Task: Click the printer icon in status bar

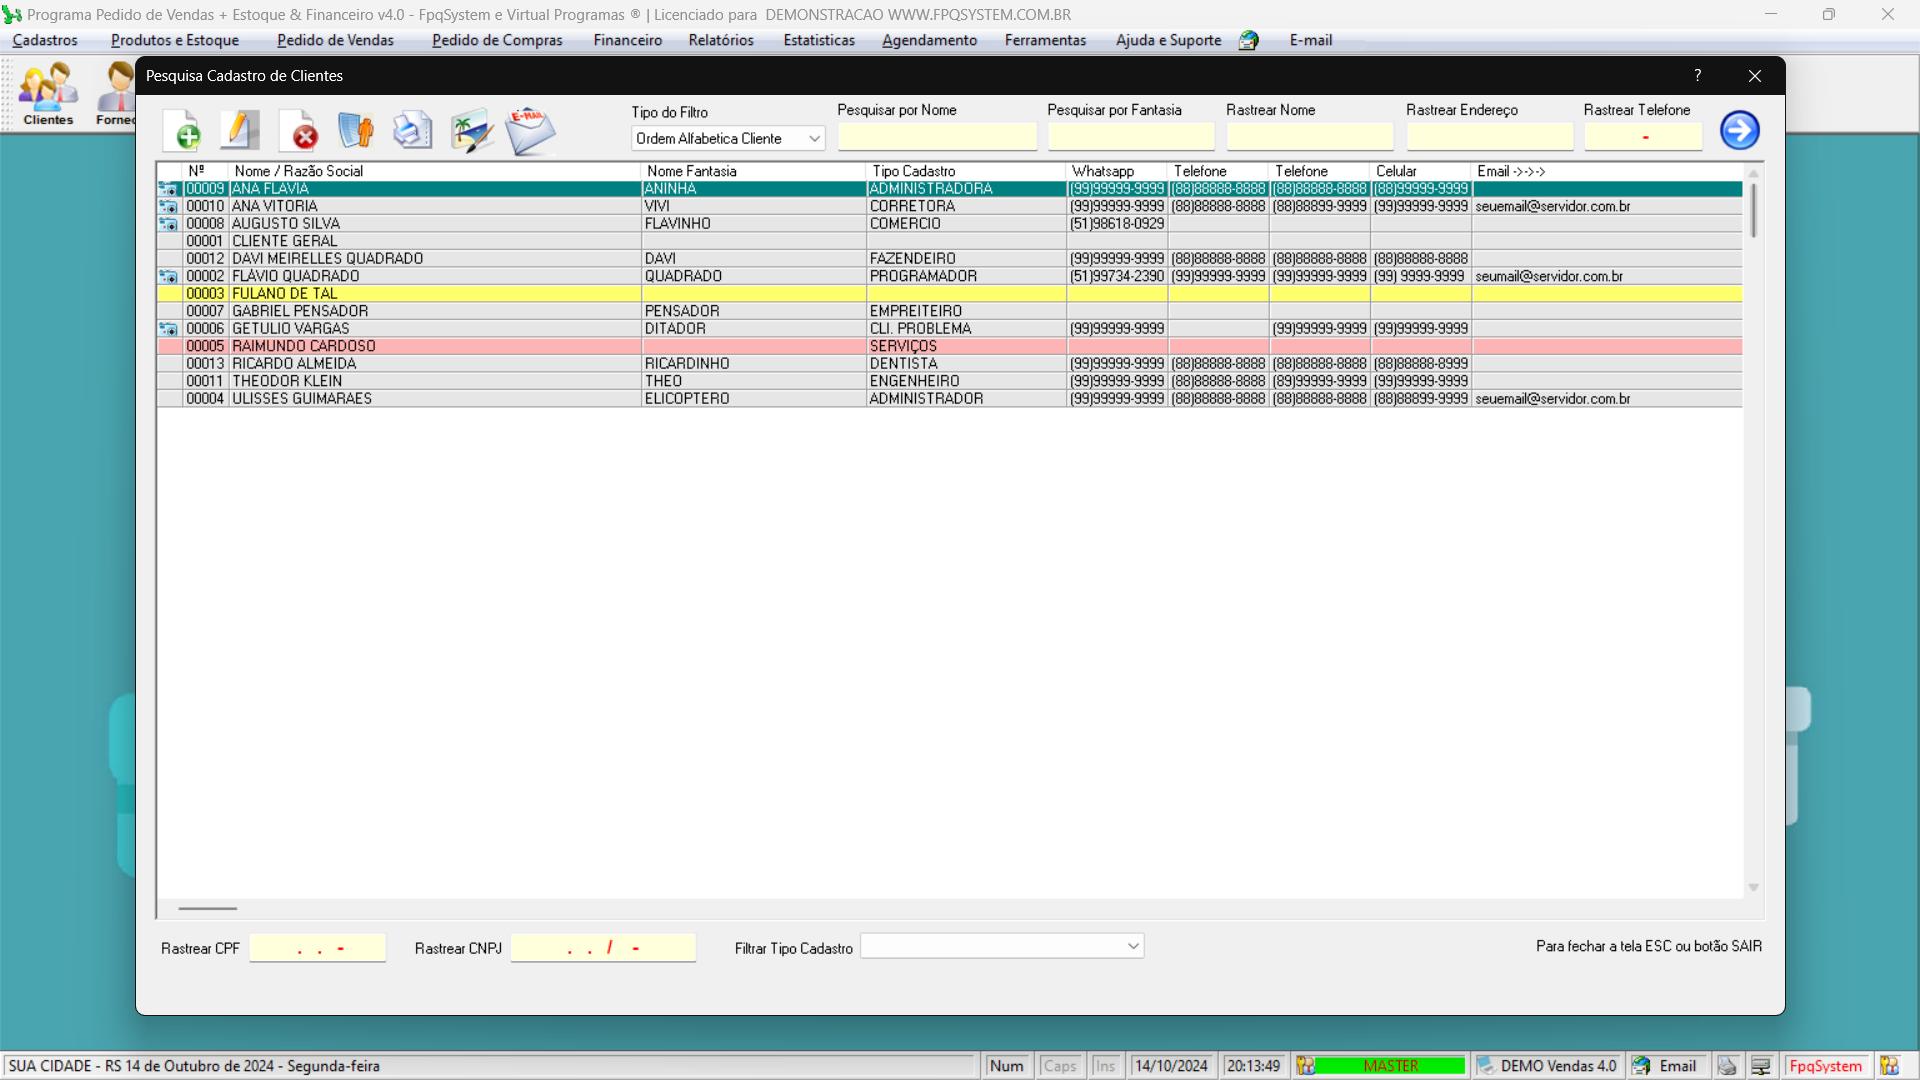Action: pyautogui.click(x=1727, y=1066)
